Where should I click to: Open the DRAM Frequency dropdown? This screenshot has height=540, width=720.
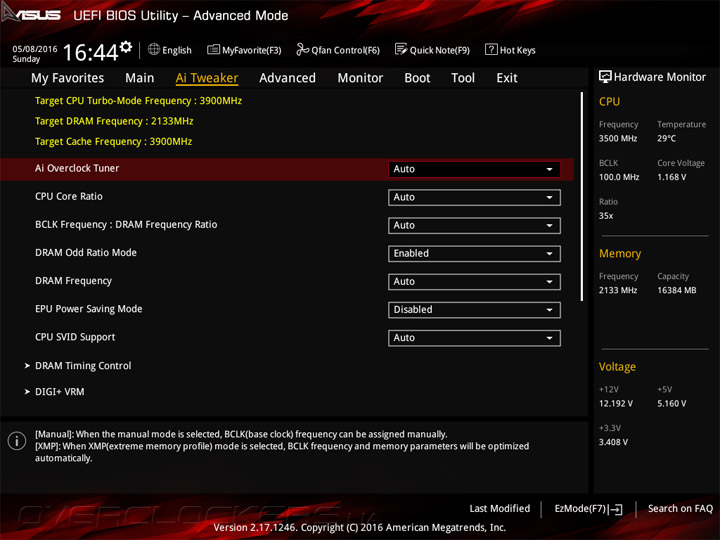click(474, 281)
